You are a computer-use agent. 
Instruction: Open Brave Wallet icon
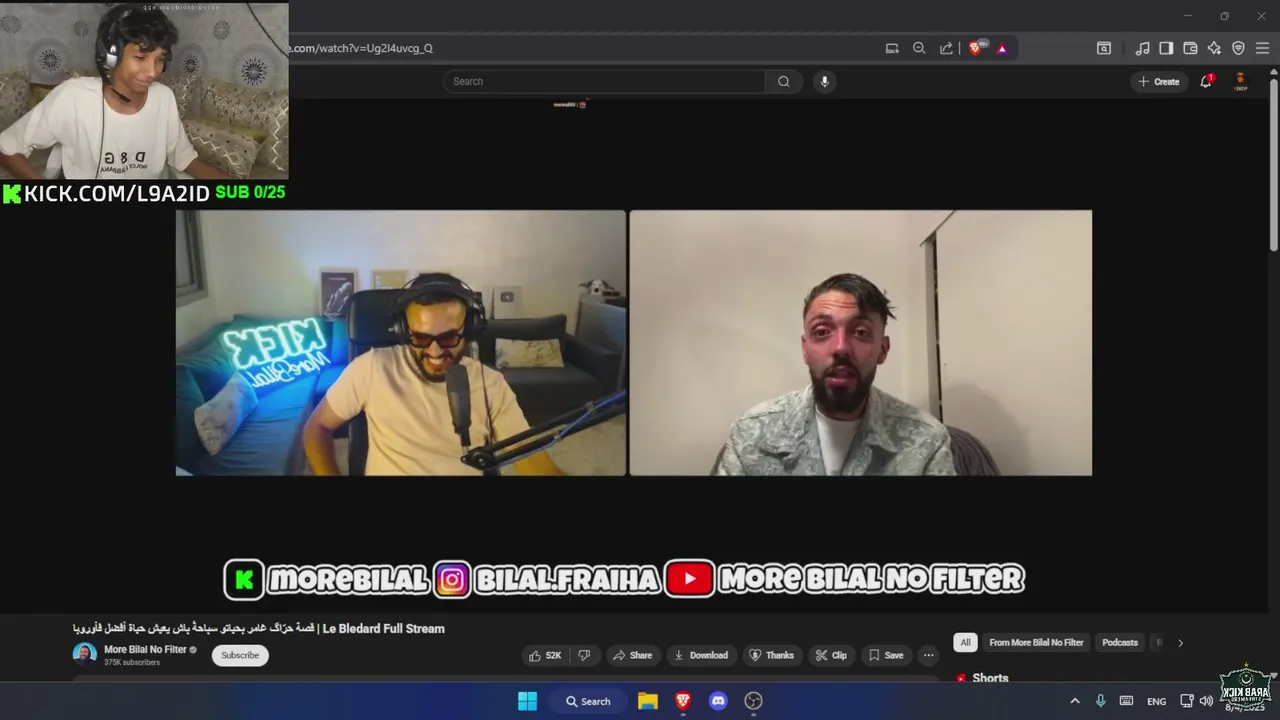coord(1190,48)
